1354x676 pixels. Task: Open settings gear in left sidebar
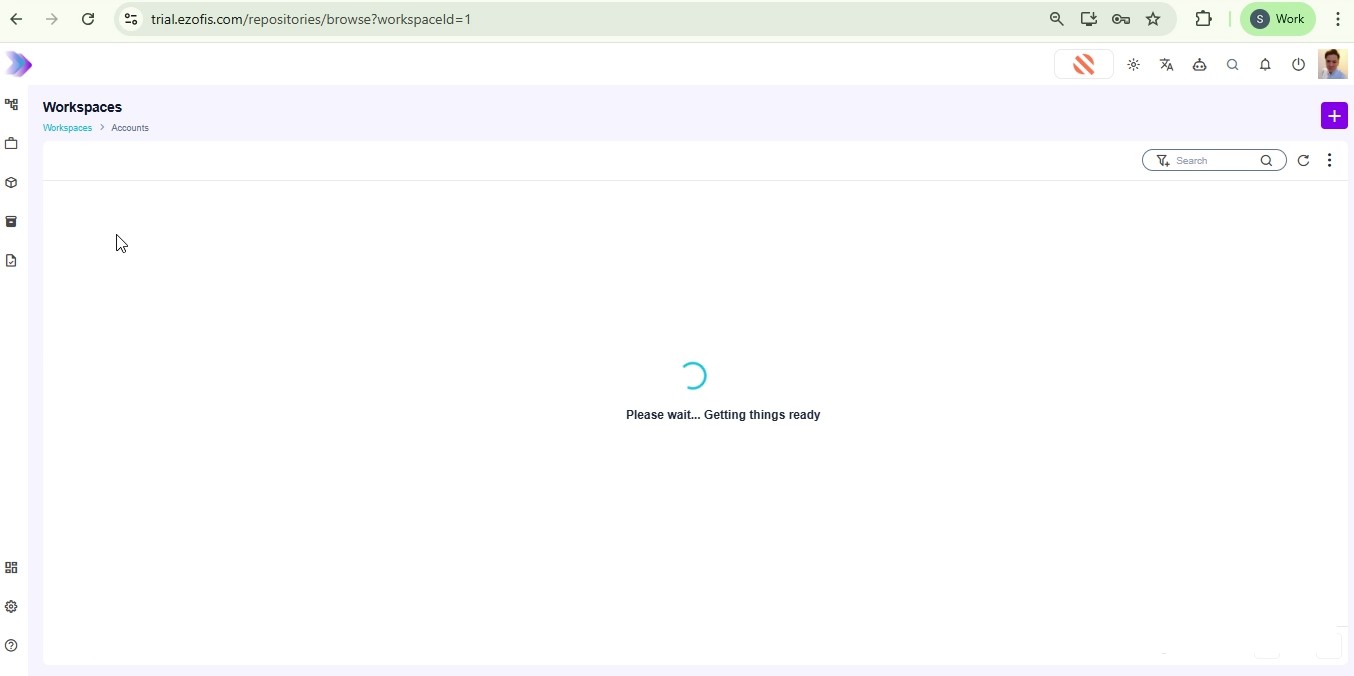point(12,607)
